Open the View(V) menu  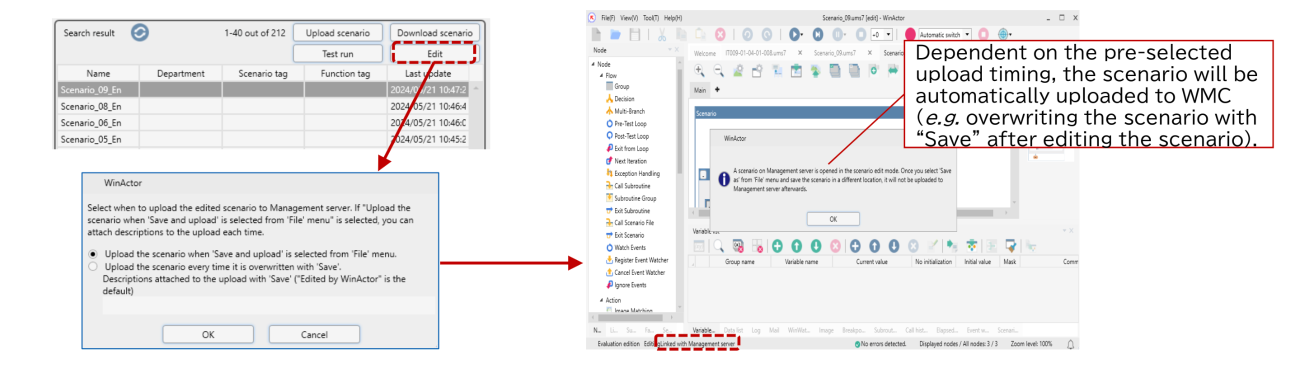[629, 18]
